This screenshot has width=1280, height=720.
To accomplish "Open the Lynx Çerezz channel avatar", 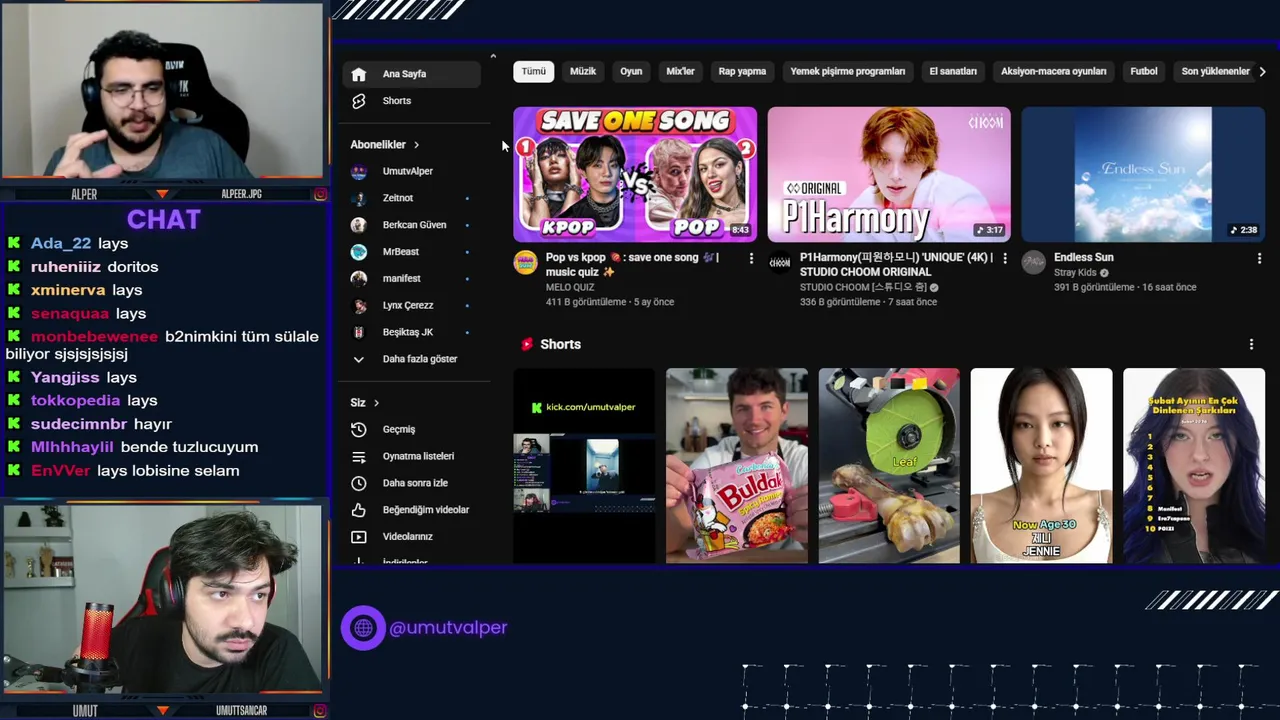I will tap(359, 305).
